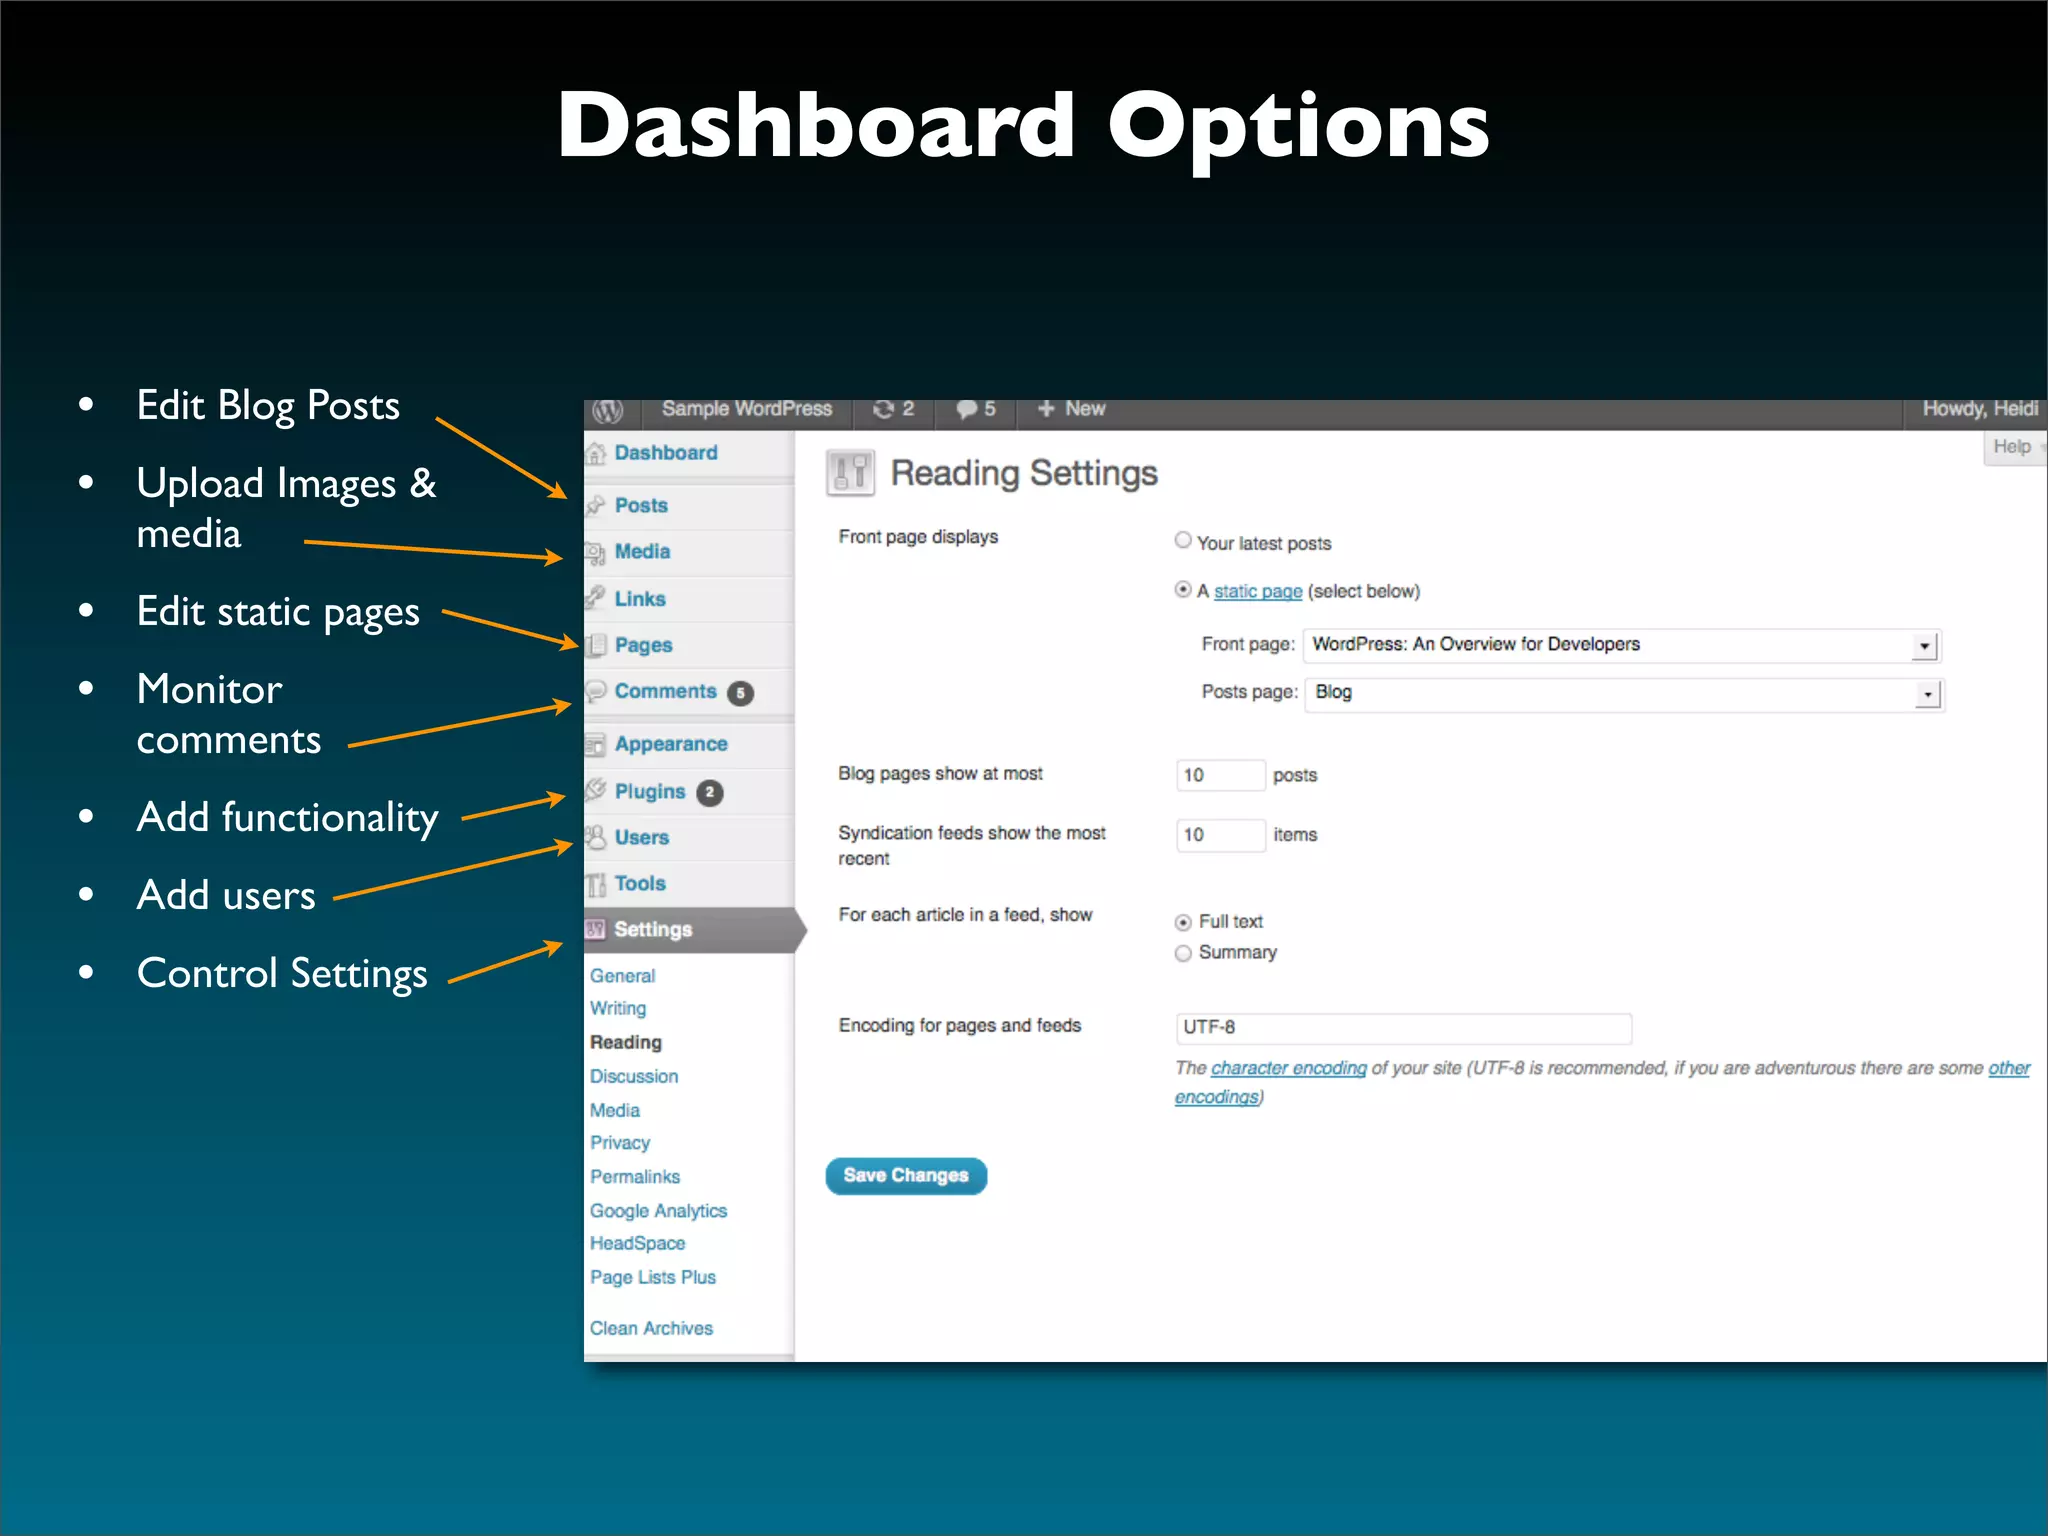2048x1536 pixels.
Task: Open Clean Archives settings
Action: (651, 1328)
